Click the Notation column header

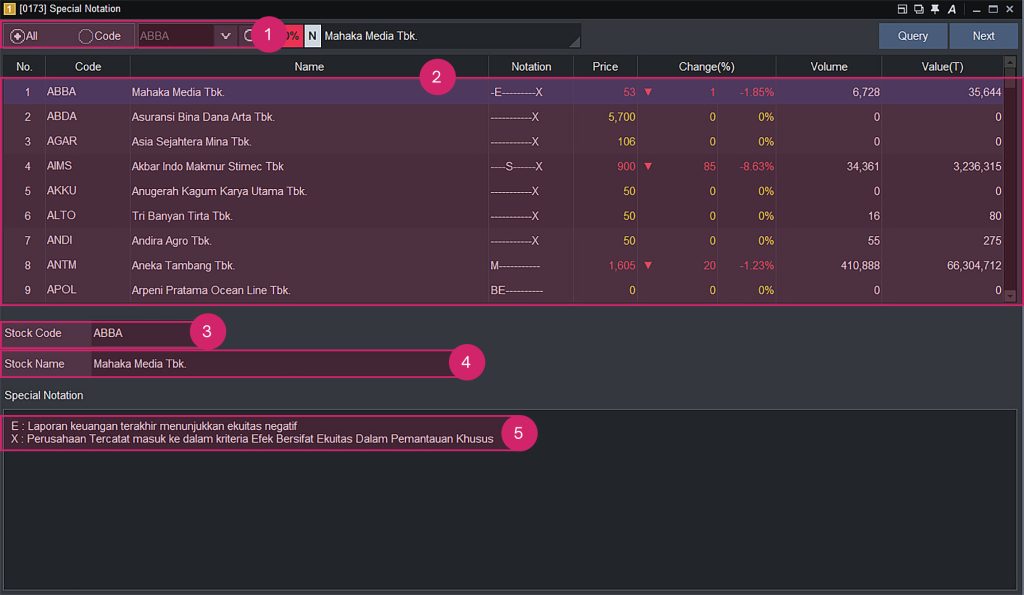click(x=531, y=66)
